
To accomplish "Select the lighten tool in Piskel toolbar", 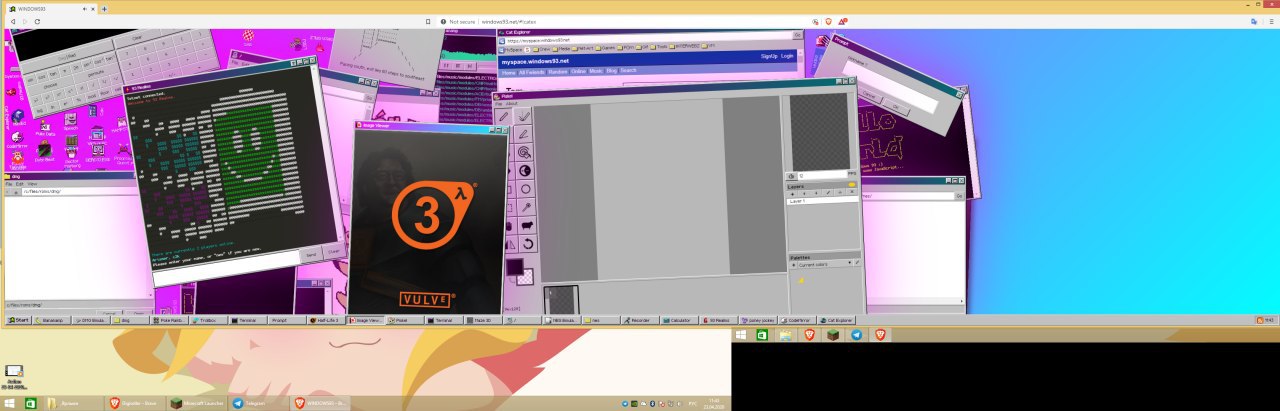I will 525,170.
